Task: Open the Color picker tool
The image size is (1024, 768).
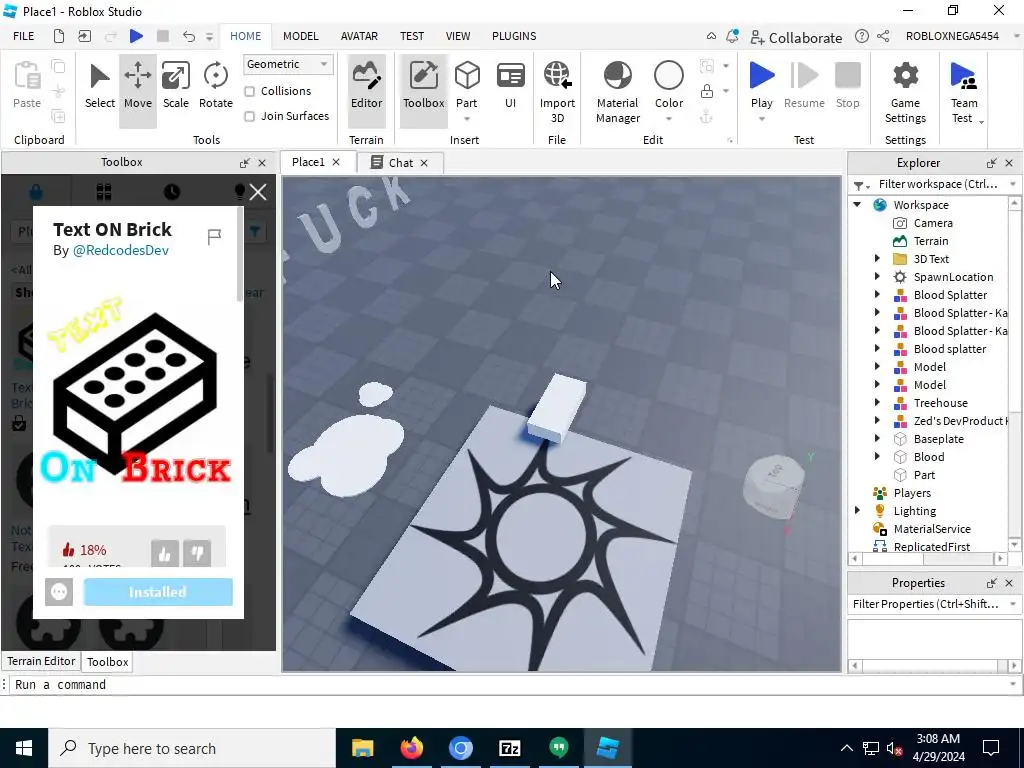Action: pos(669,84)
